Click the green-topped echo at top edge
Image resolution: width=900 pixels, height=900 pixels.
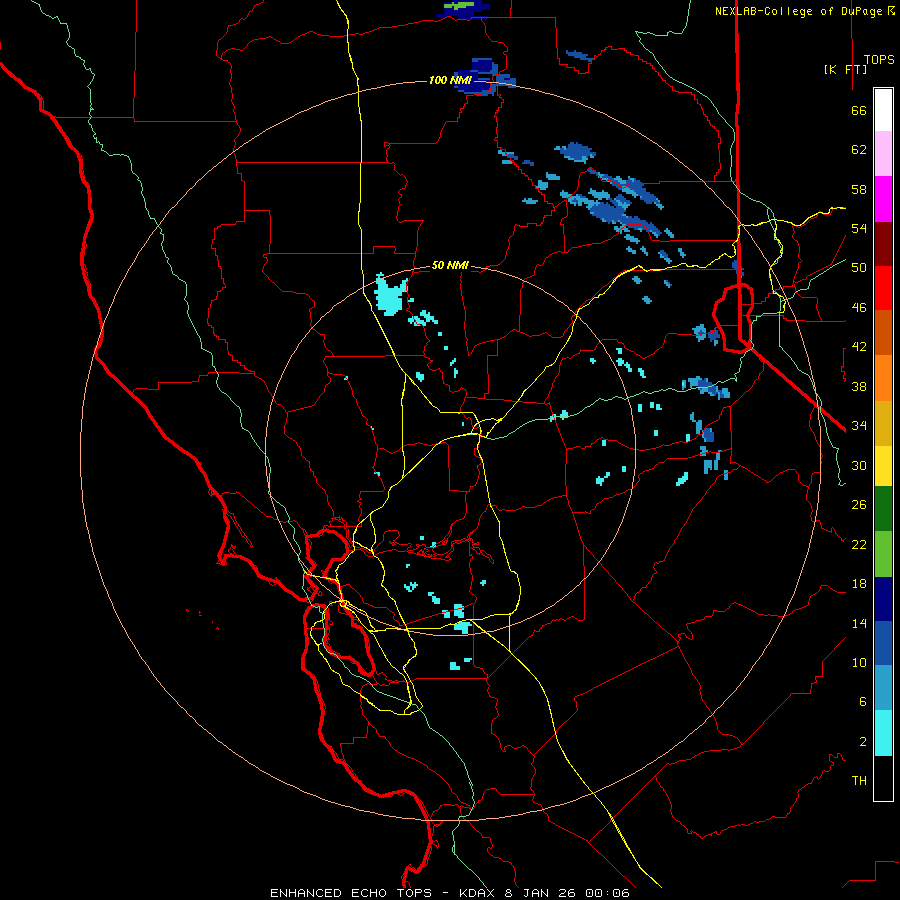pyautogui.click(x=463, y=9)
